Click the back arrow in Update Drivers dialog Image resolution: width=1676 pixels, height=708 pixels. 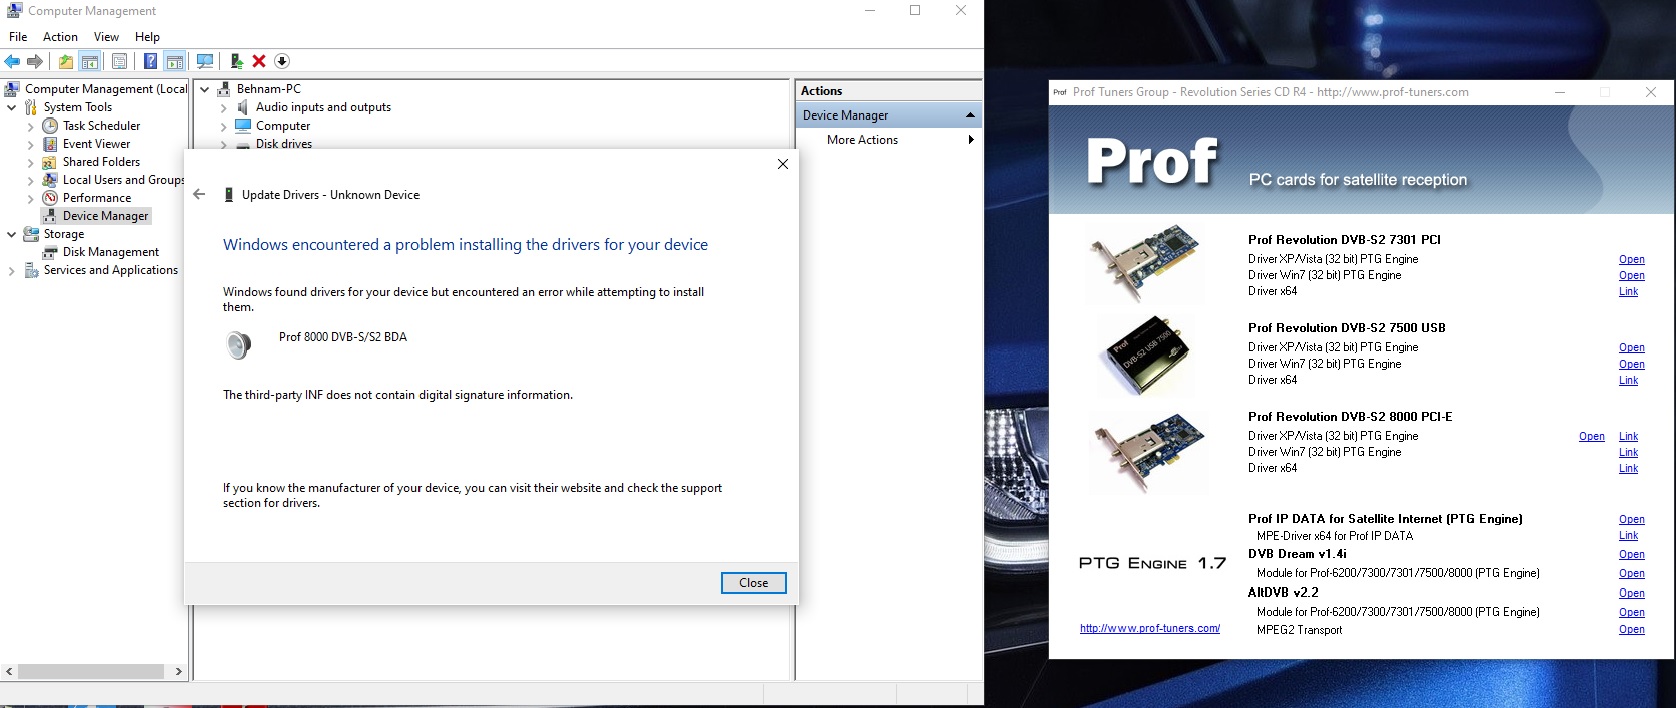pos(199,194)
